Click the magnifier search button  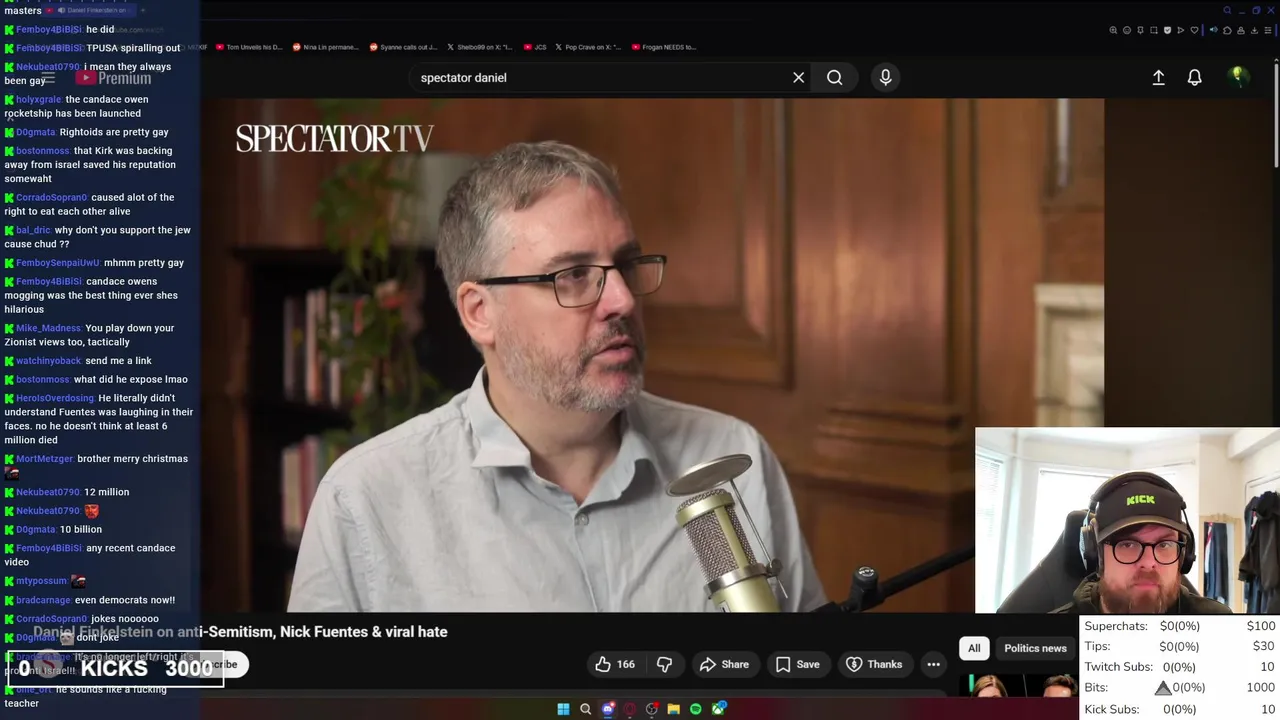pyautogui.click(x=834, y=78)
